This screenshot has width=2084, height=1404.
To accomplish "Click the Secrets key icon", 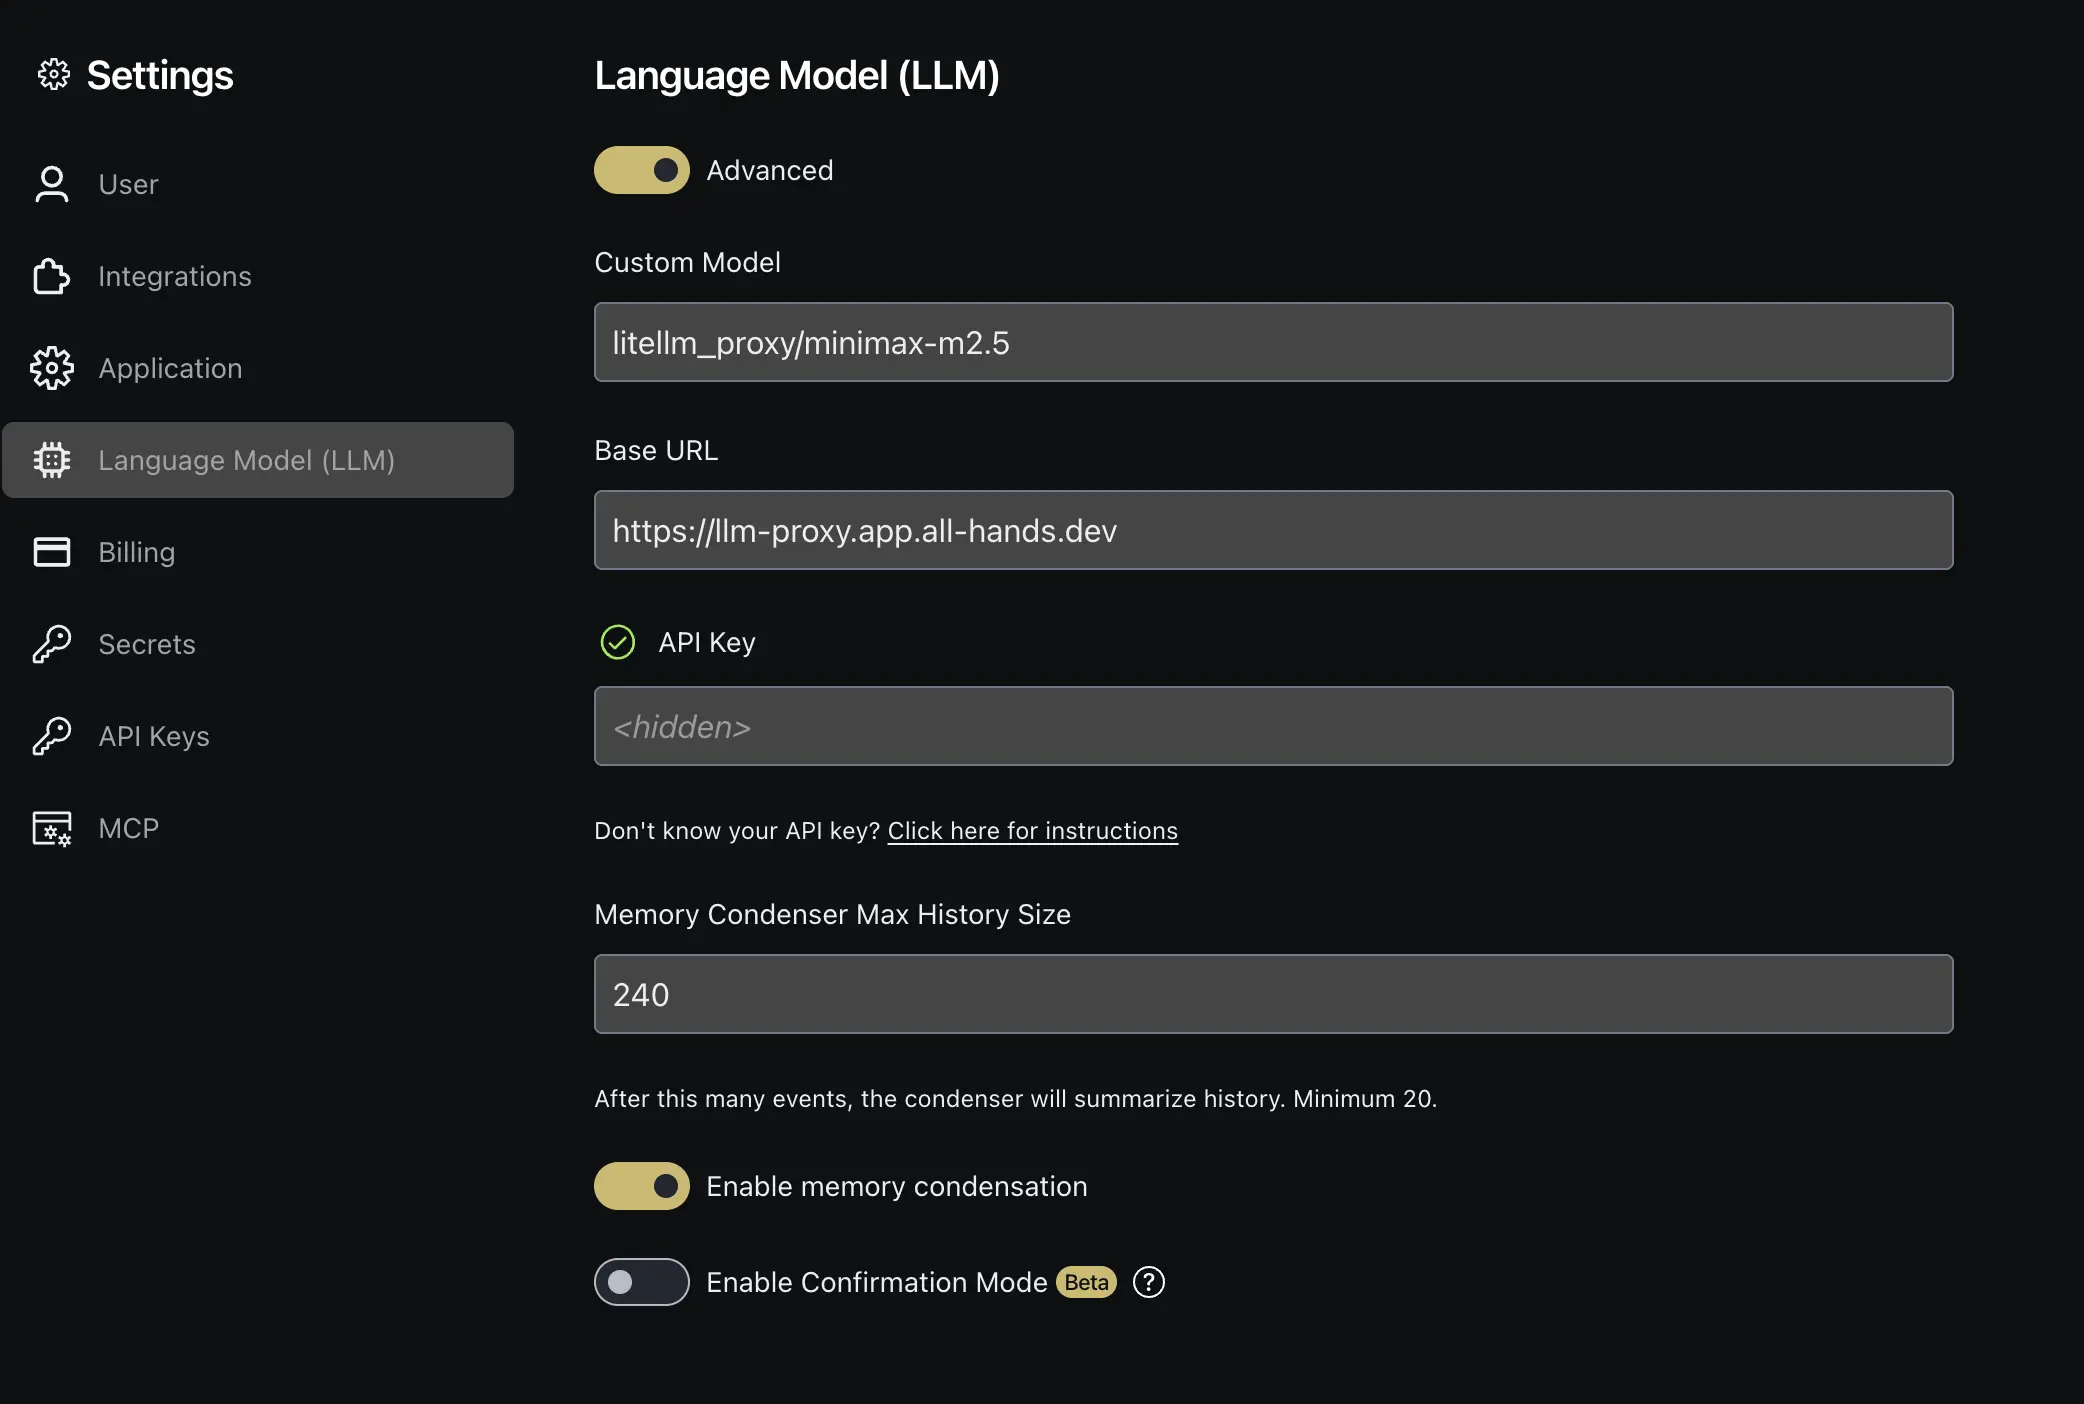I will click(52, 644).
